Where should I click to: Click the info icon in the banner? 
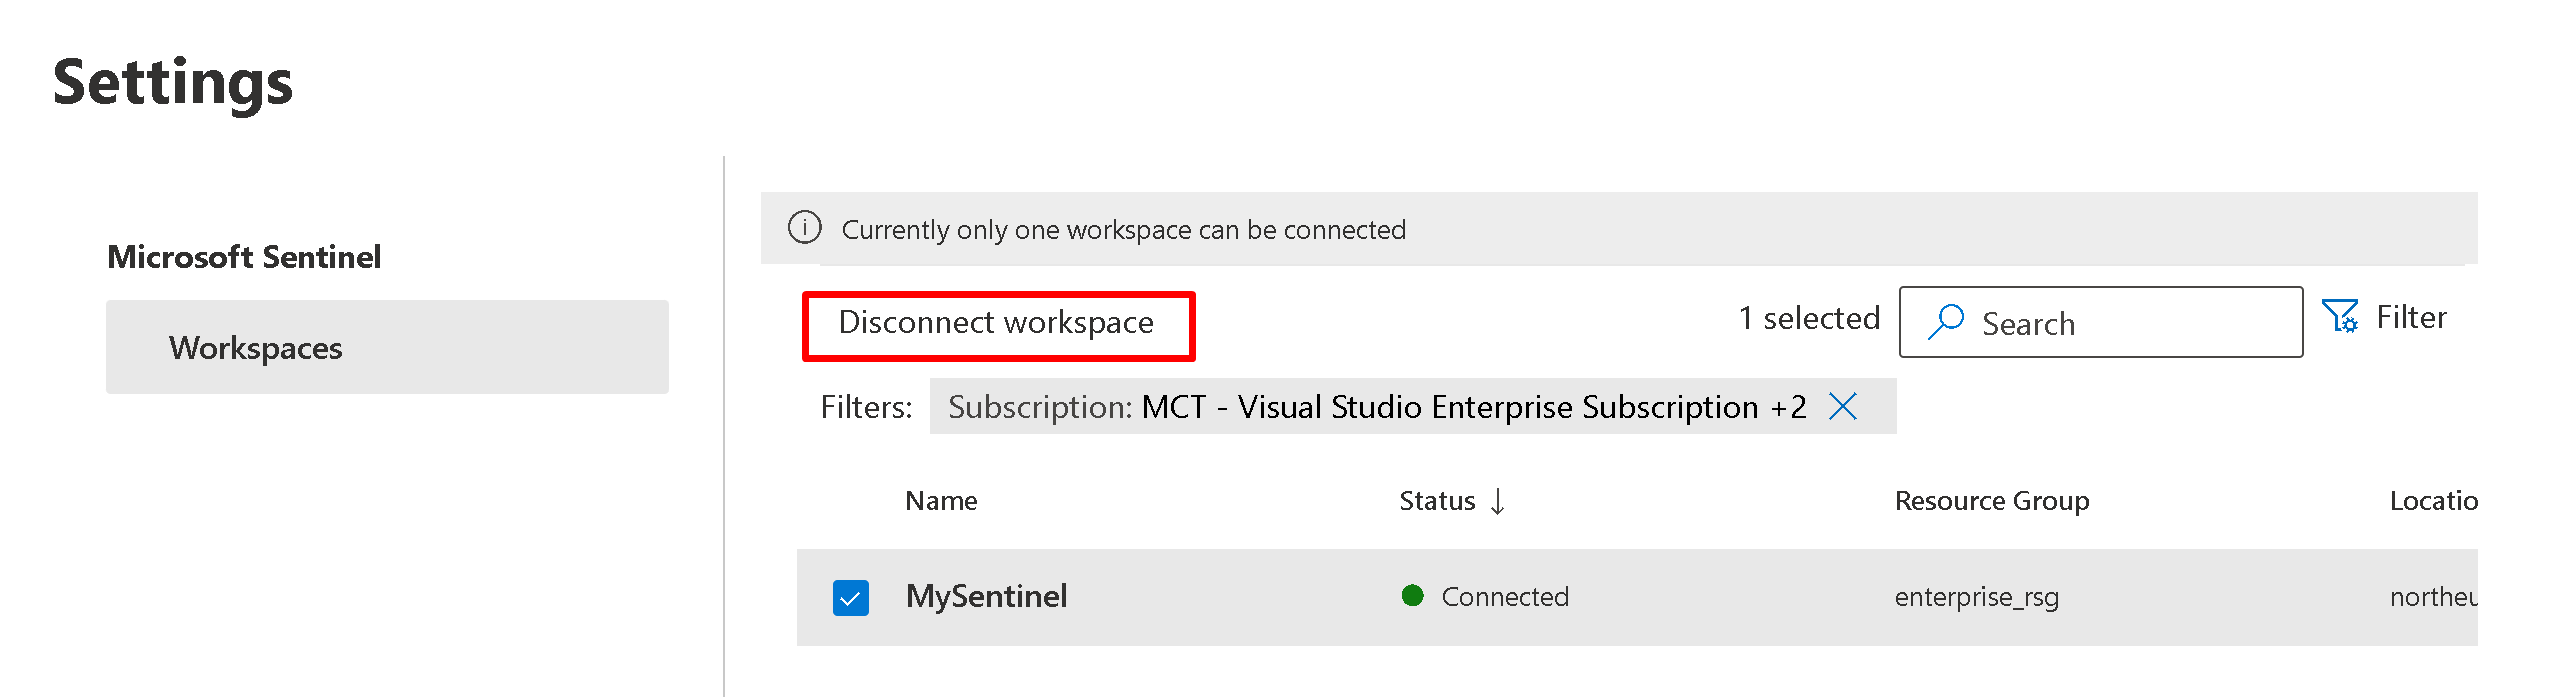coord(804,228)
